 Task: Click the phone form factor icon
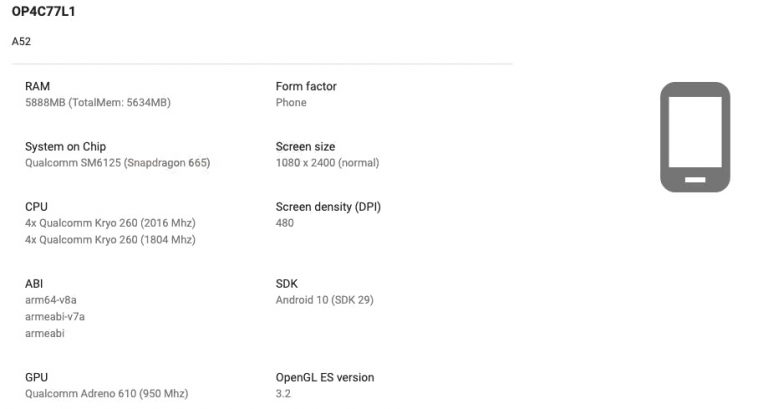coord(694,136)
